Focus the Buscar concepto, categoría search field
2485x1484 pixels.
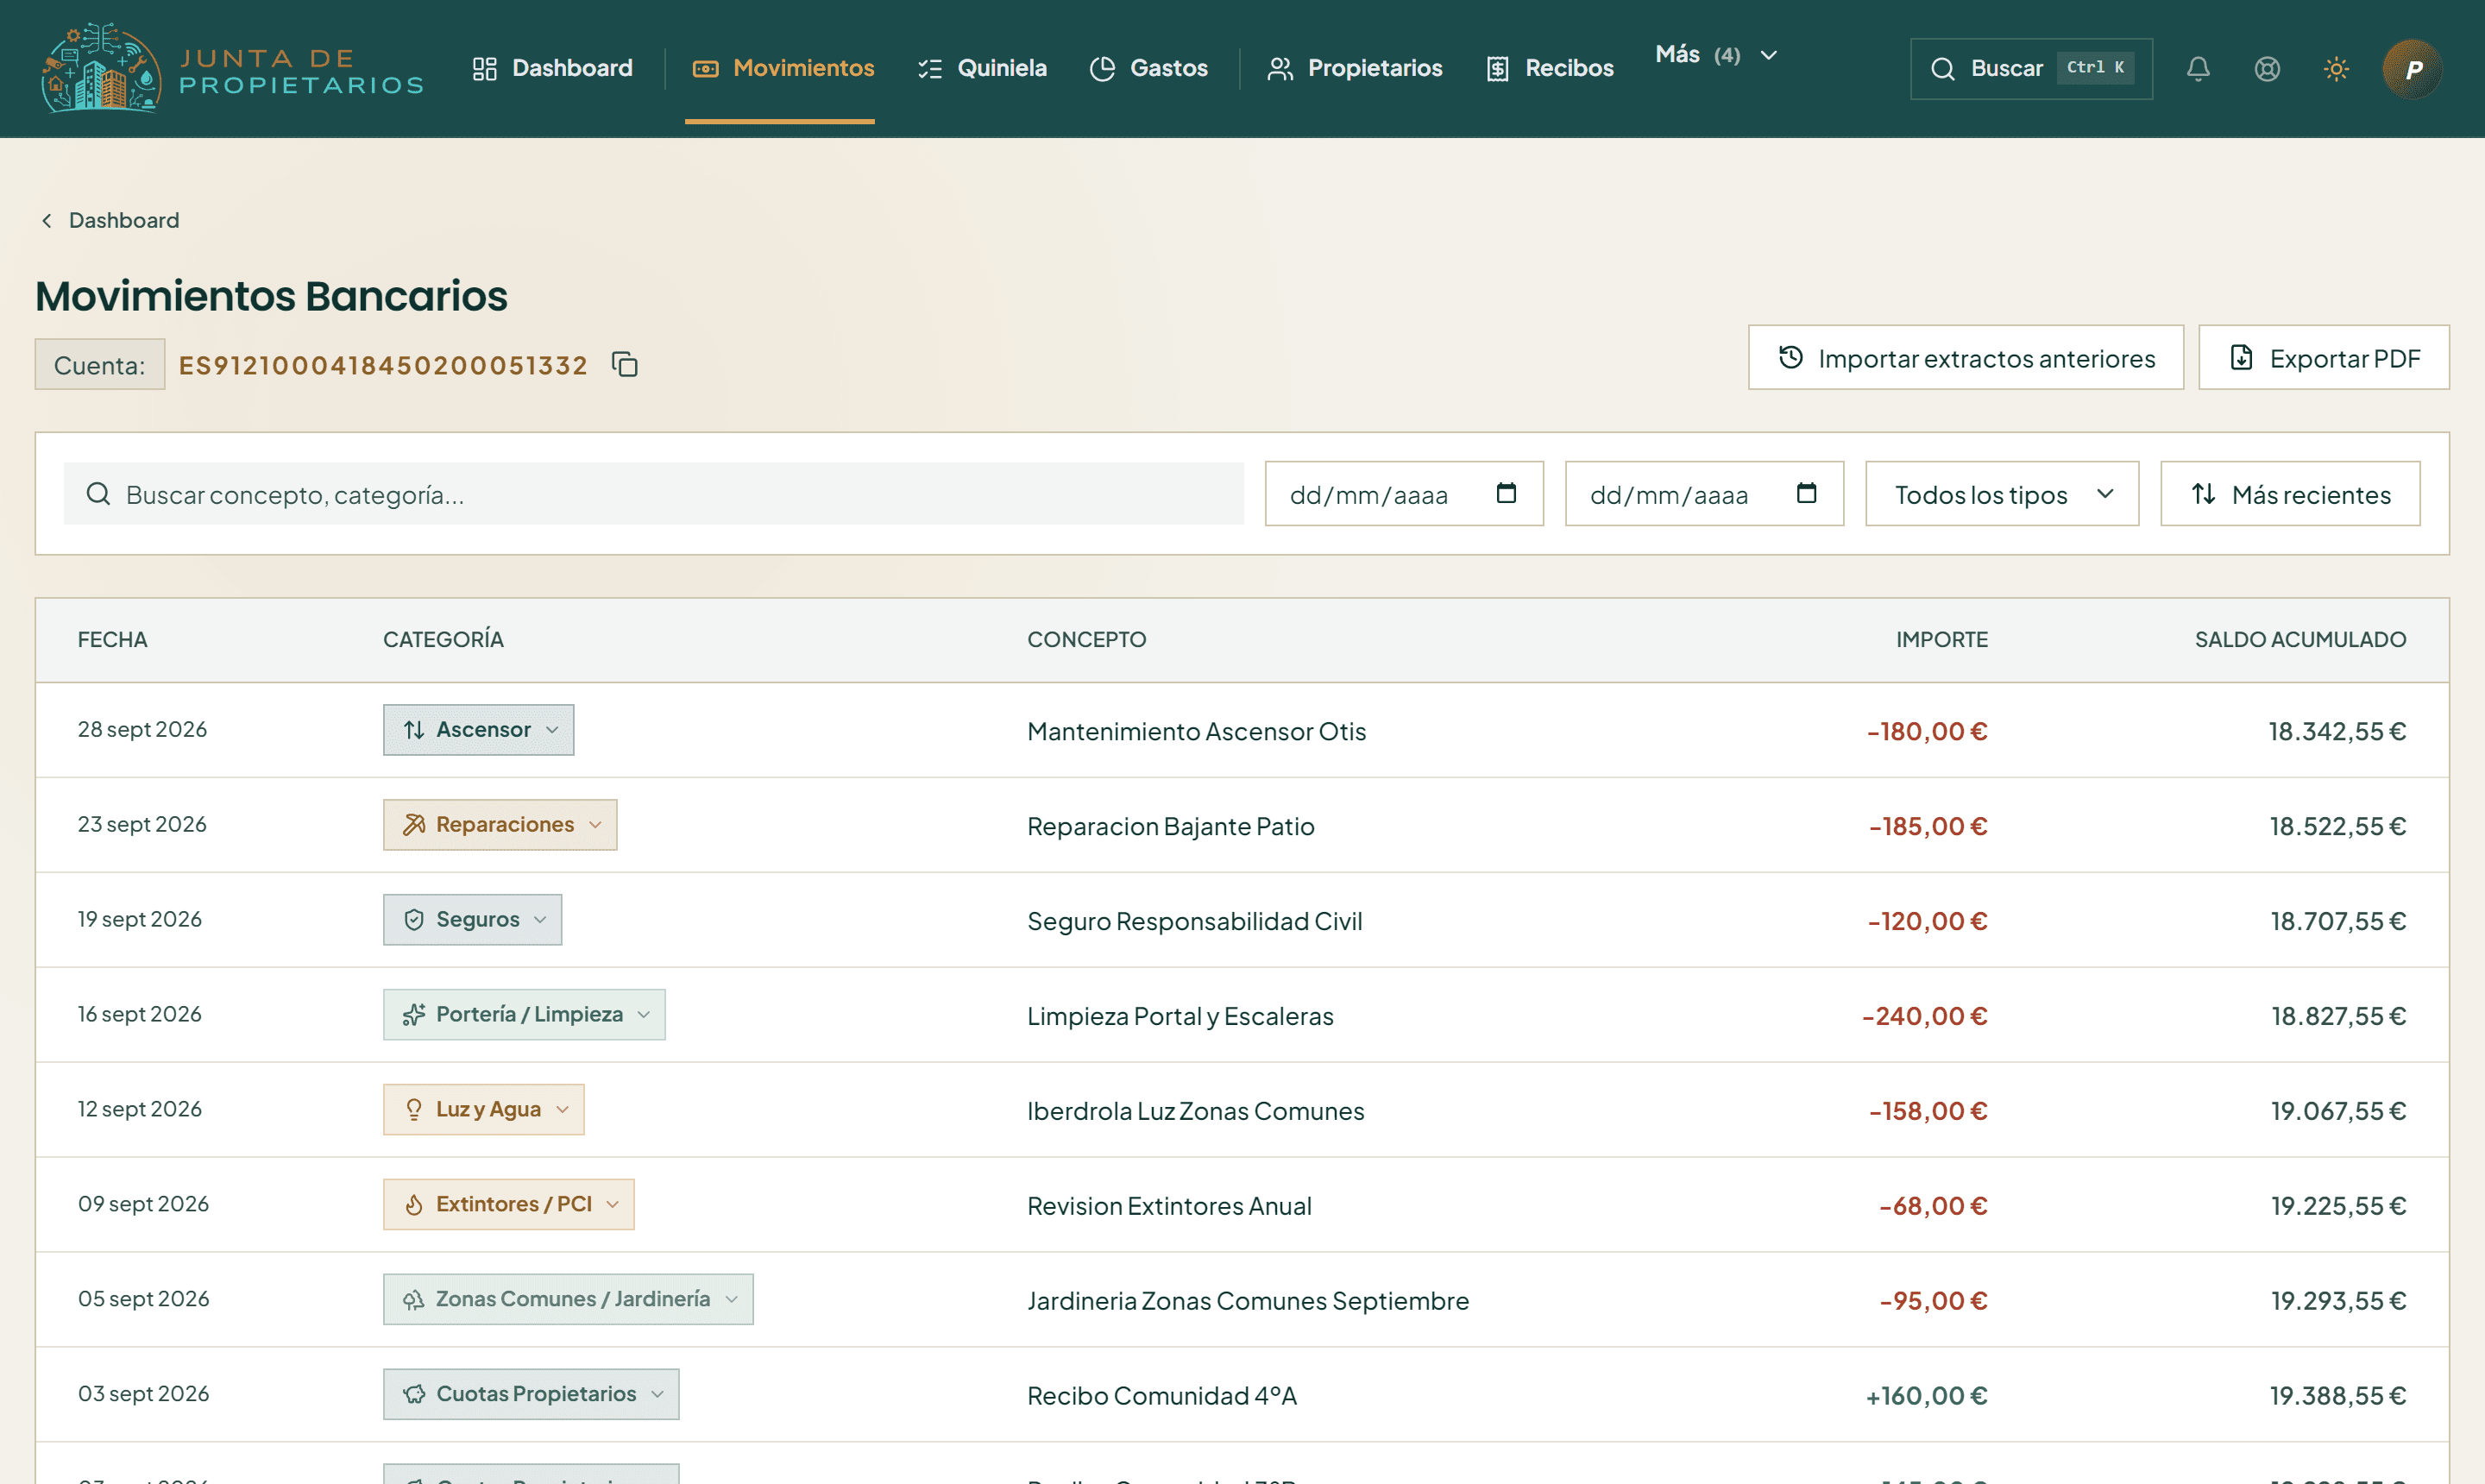coord(654,494)
